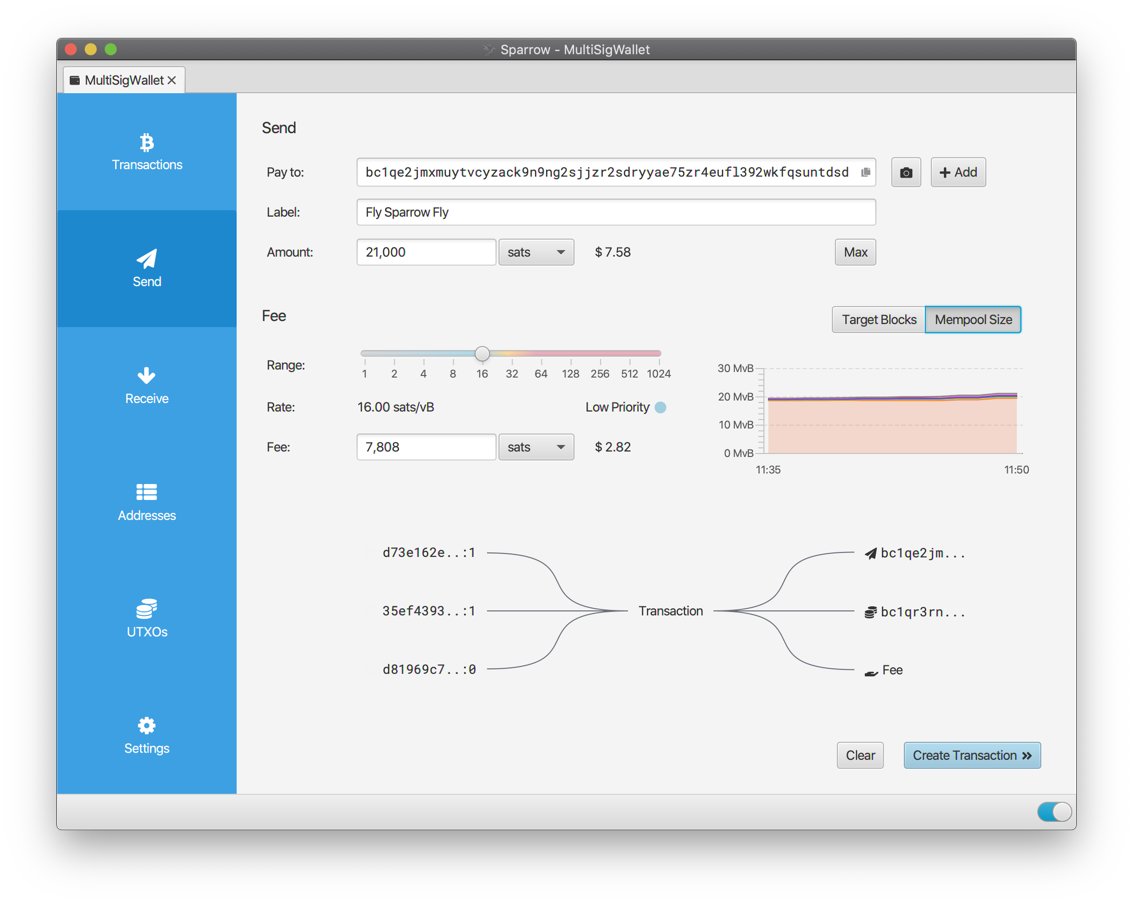Select the Send paper-plane sidebar item
Screen dimensions: 1132x904
click(147, 269)
